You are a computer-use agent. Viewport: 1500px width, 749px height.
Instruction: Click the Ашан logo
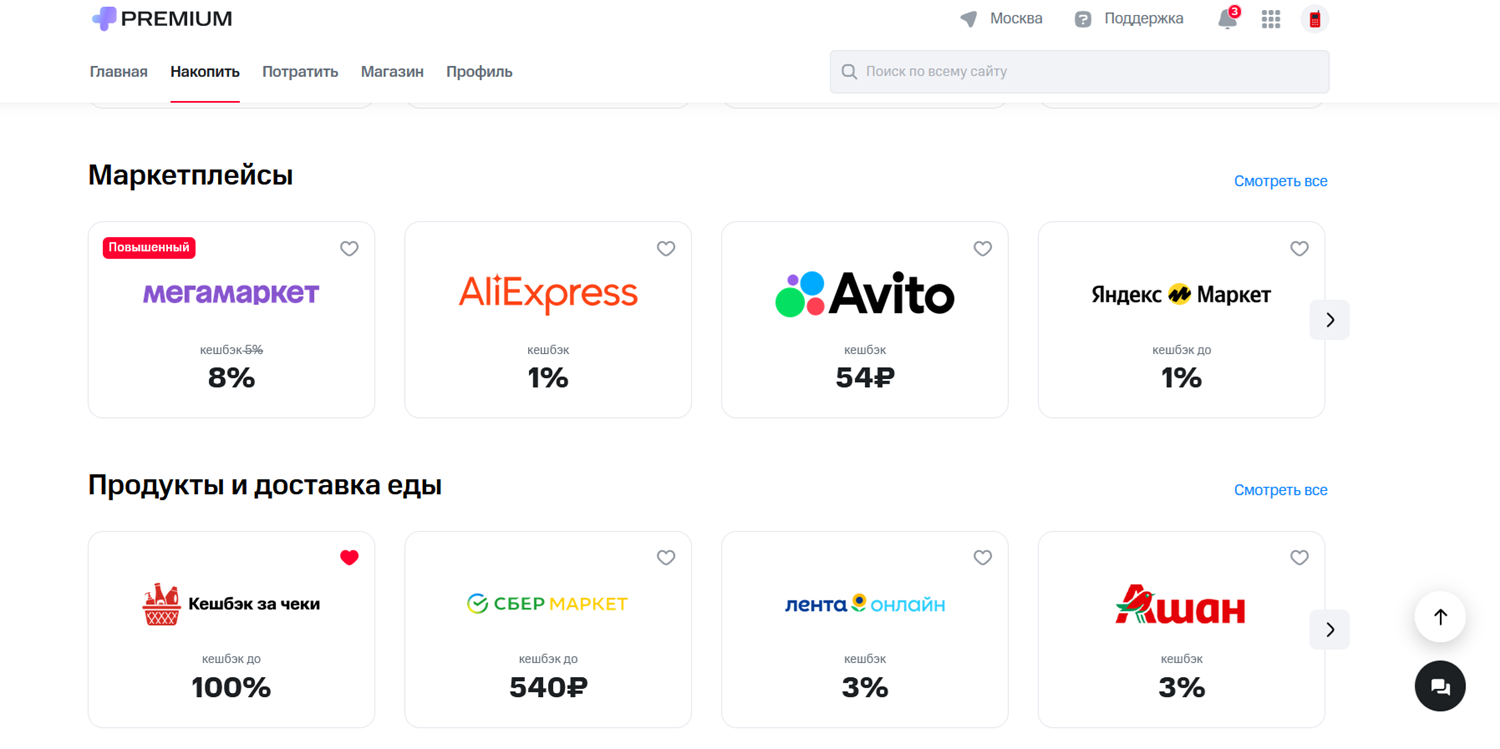1181,605
